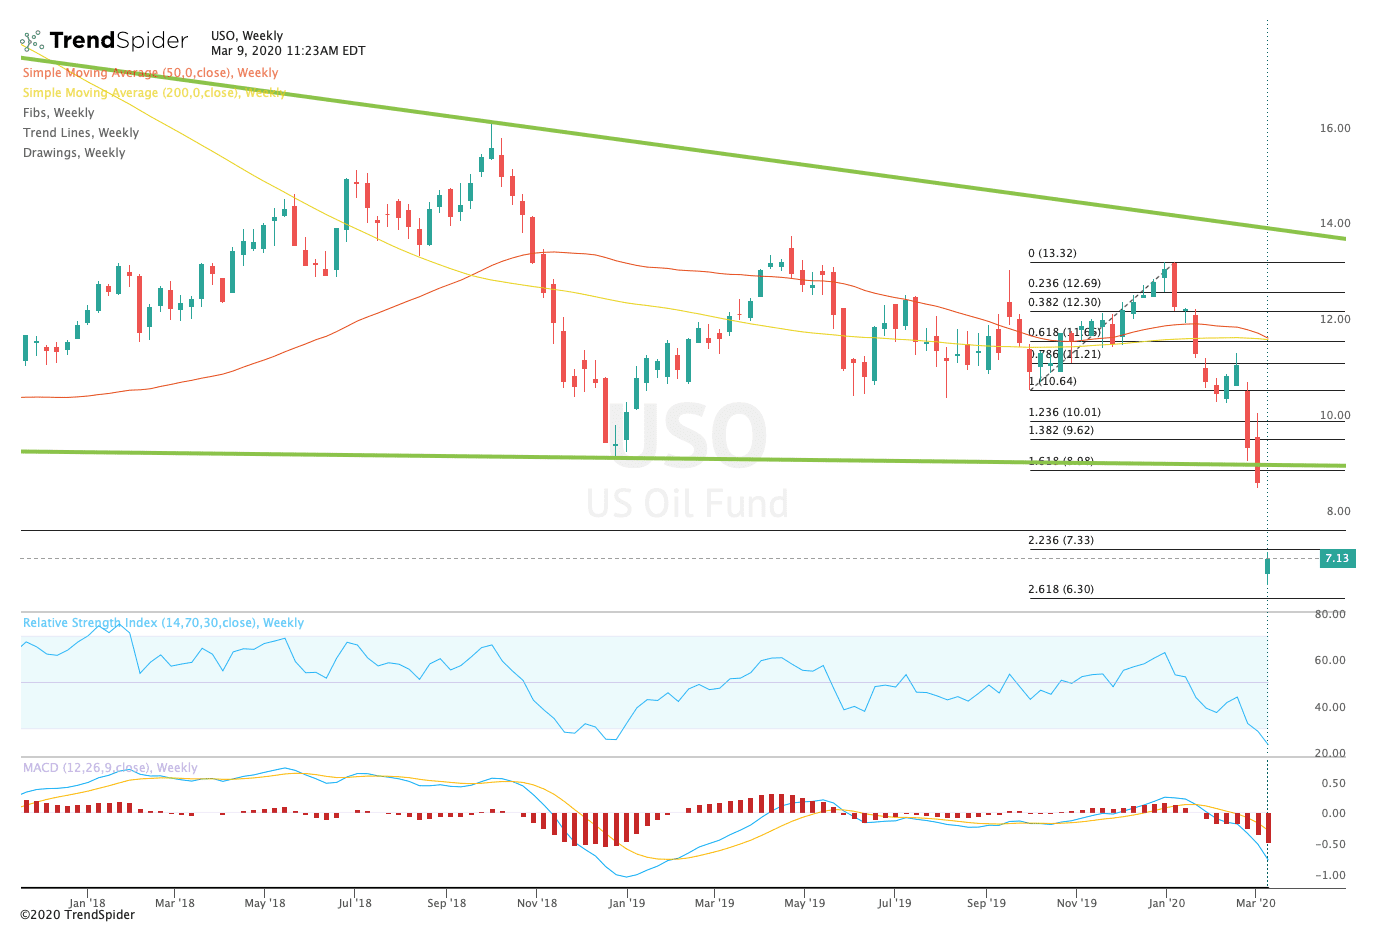Click the MACD 0.50 axis value

pos(1334,783)
